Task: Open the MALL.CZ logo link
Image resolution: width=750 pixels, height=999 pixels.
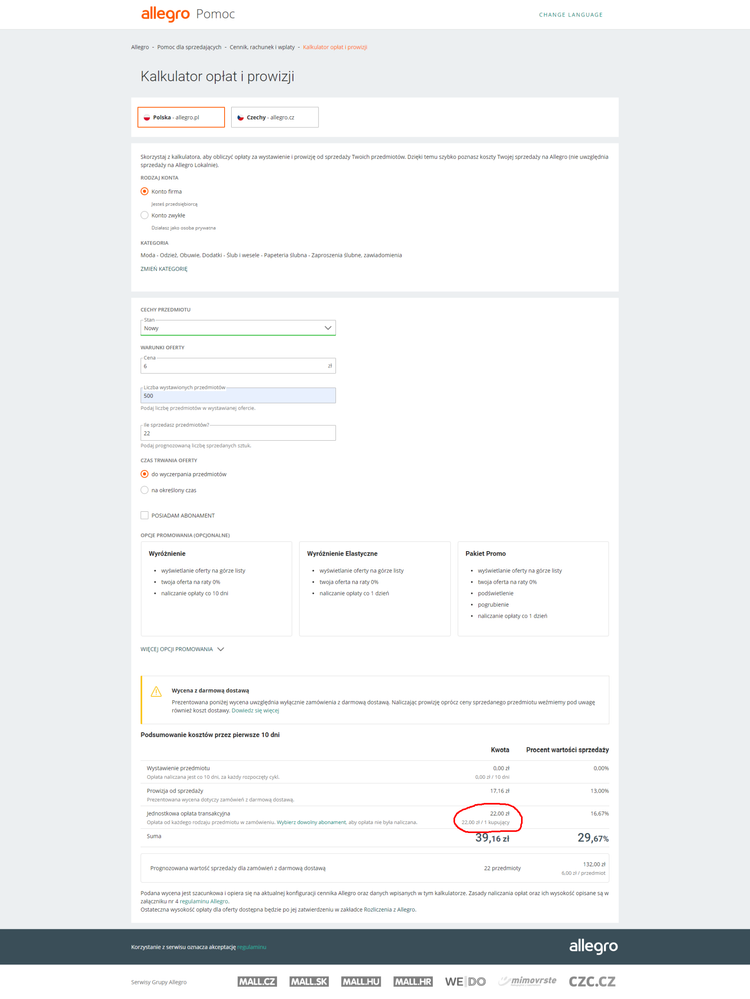Action: point(257,982)
